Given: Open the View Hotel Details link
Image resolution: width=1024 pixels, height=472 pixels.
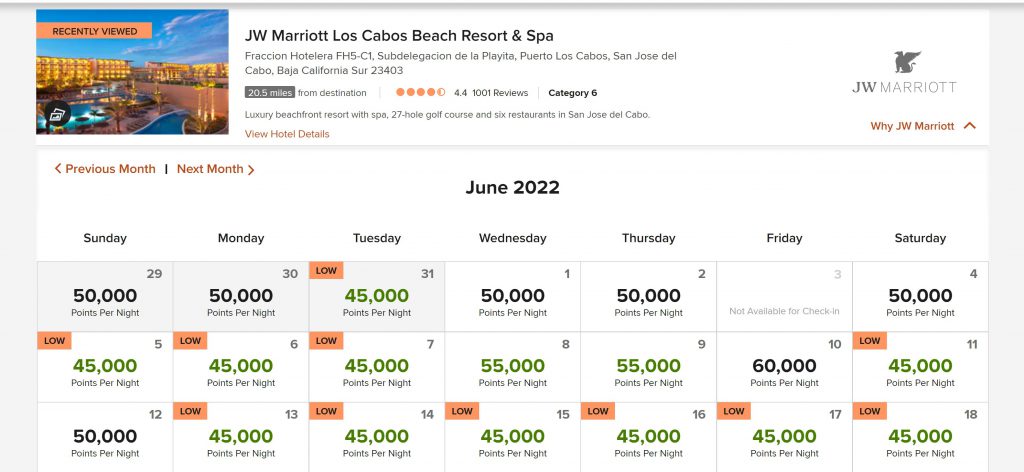Looking at the screenshot, I should click(287, 134).
